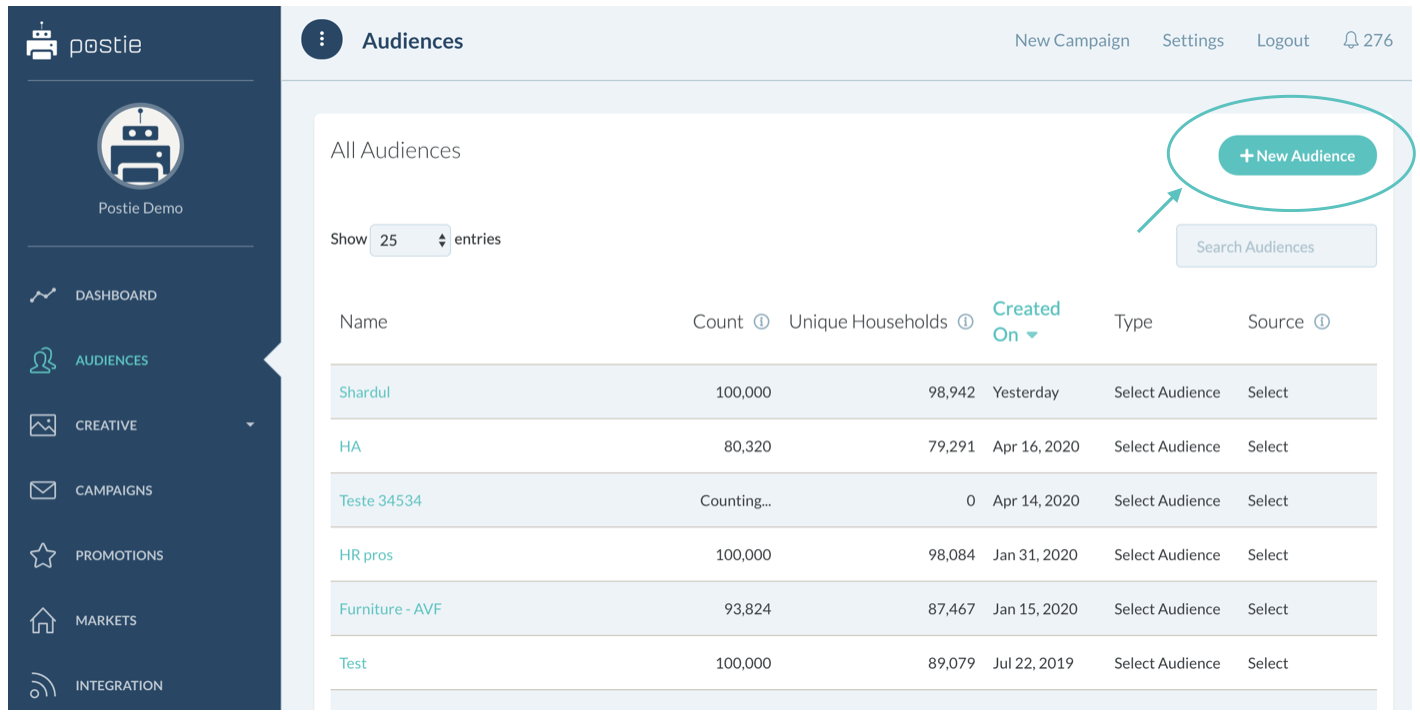Screen dimensions: 1420x724
Task: Go to Audiences in the sidebar
Action: coord(111,360)
